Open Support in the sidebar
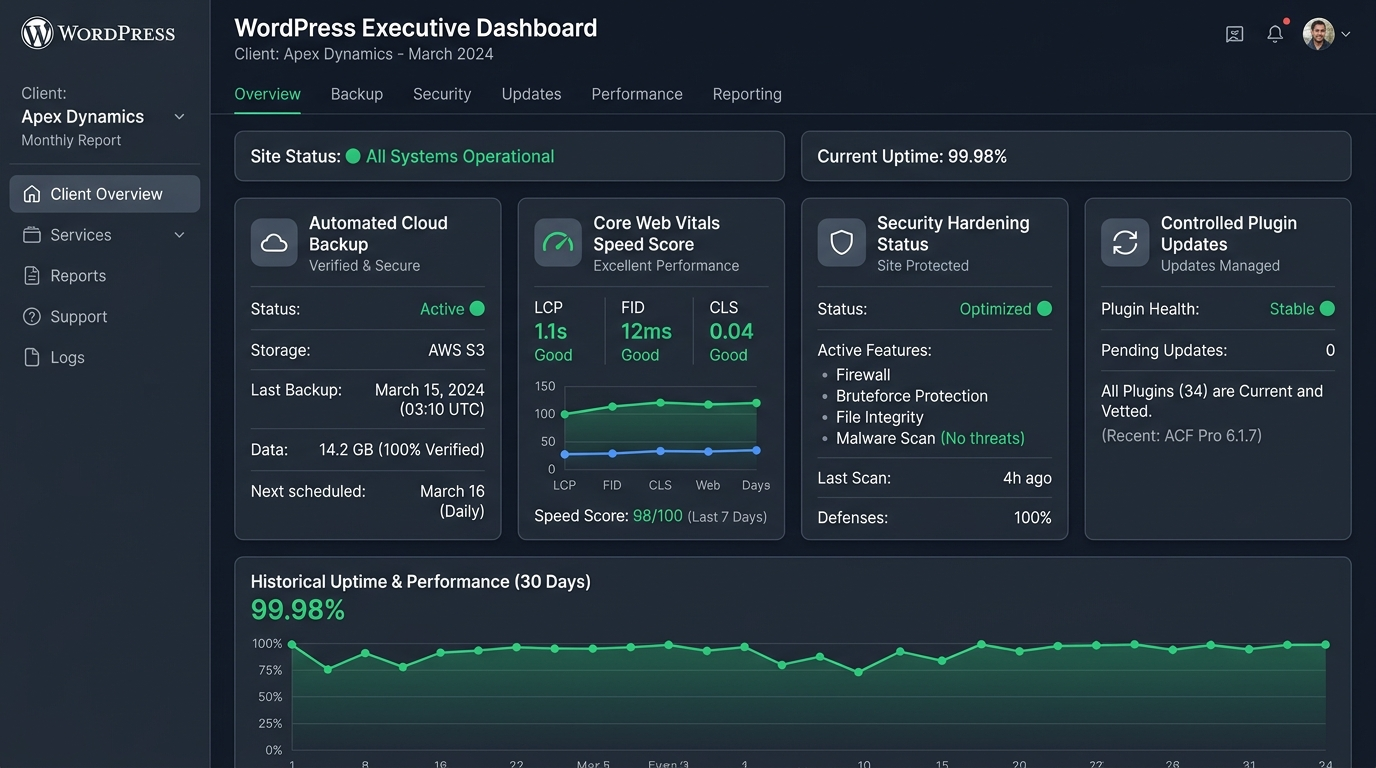This screenshot has height=768, width=1376. pyautogui.click(x=105, y=317)
